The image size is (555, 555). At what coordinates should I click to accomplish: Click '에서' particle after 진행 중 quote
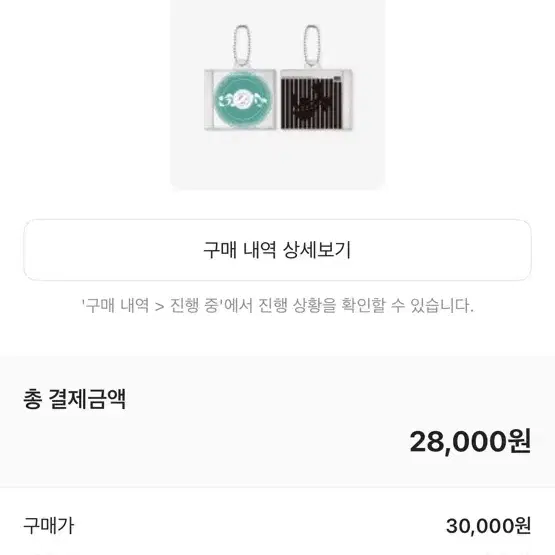[239, 305]
